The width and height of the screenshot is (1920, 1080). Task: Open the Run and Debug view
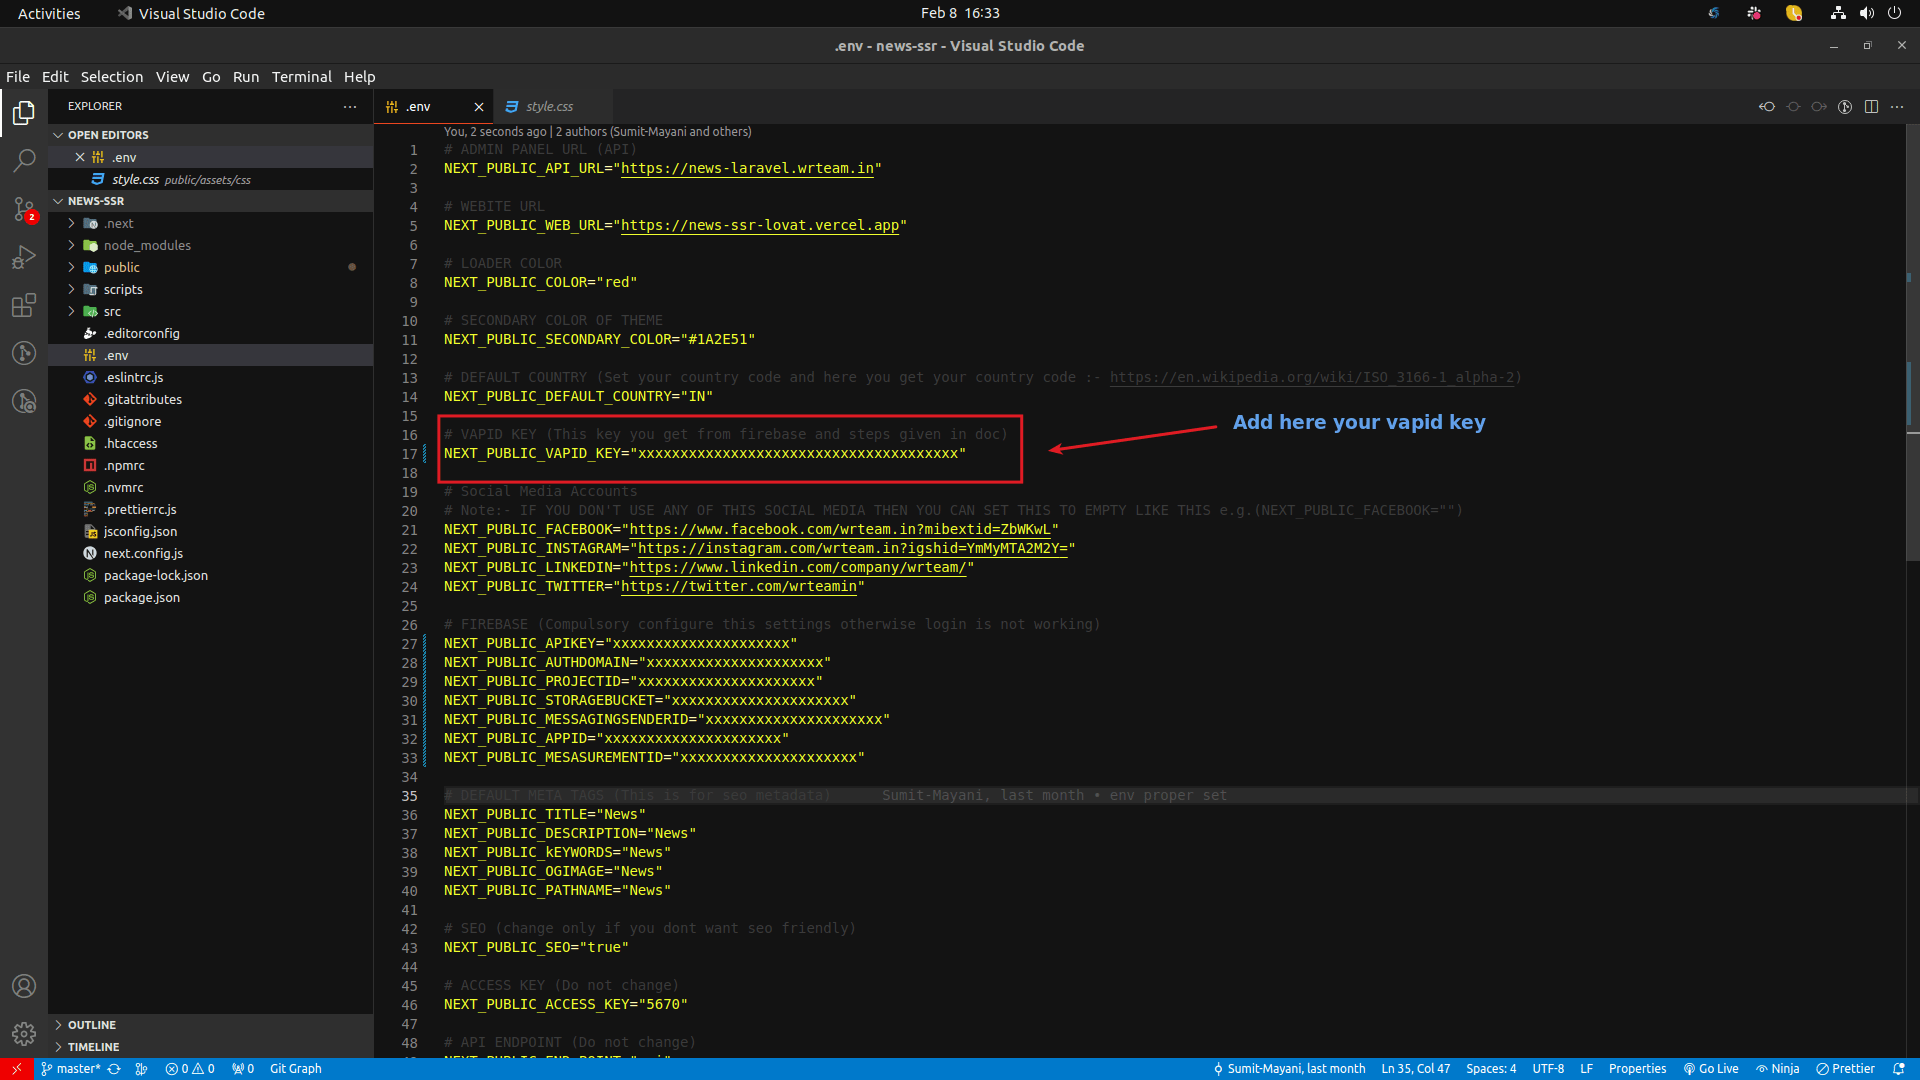(24, 258)
